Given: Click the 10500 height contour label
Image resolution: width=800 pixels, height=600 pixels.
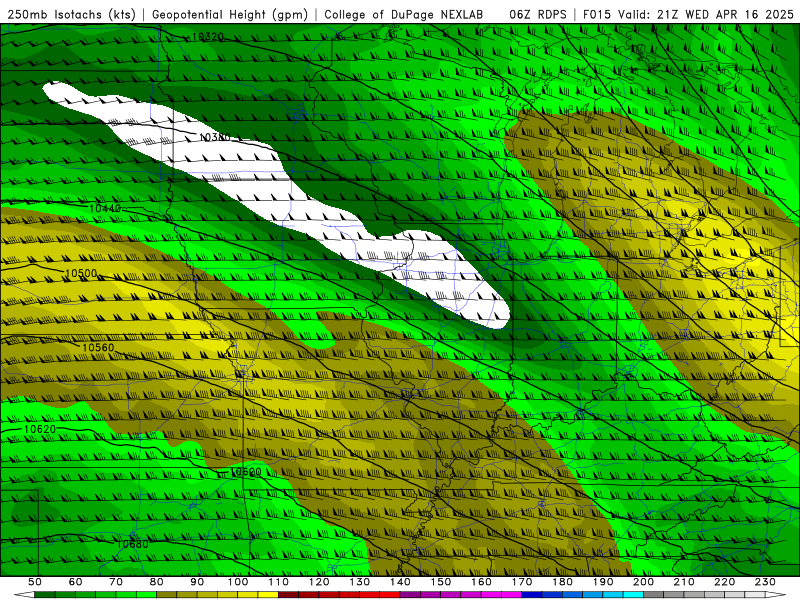Looking at the screenshot, I should click(x=81, y=273).
